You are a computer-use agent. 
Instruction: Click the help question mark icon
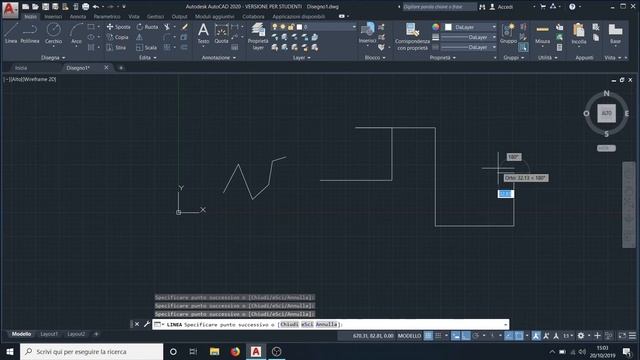coord(572,7)
